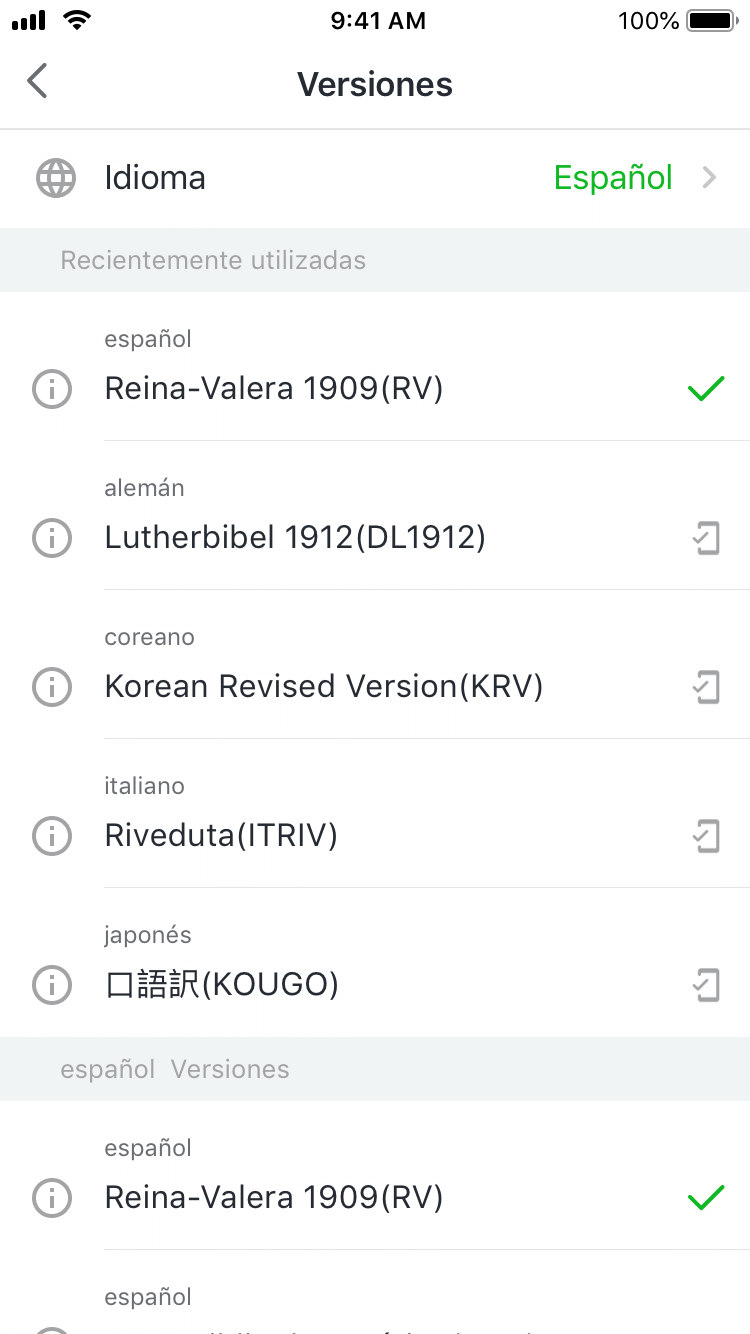Image resolution: width=750 pixels, height=1334 pixels.
Task: Open the Español language selector
Action: 613,178
